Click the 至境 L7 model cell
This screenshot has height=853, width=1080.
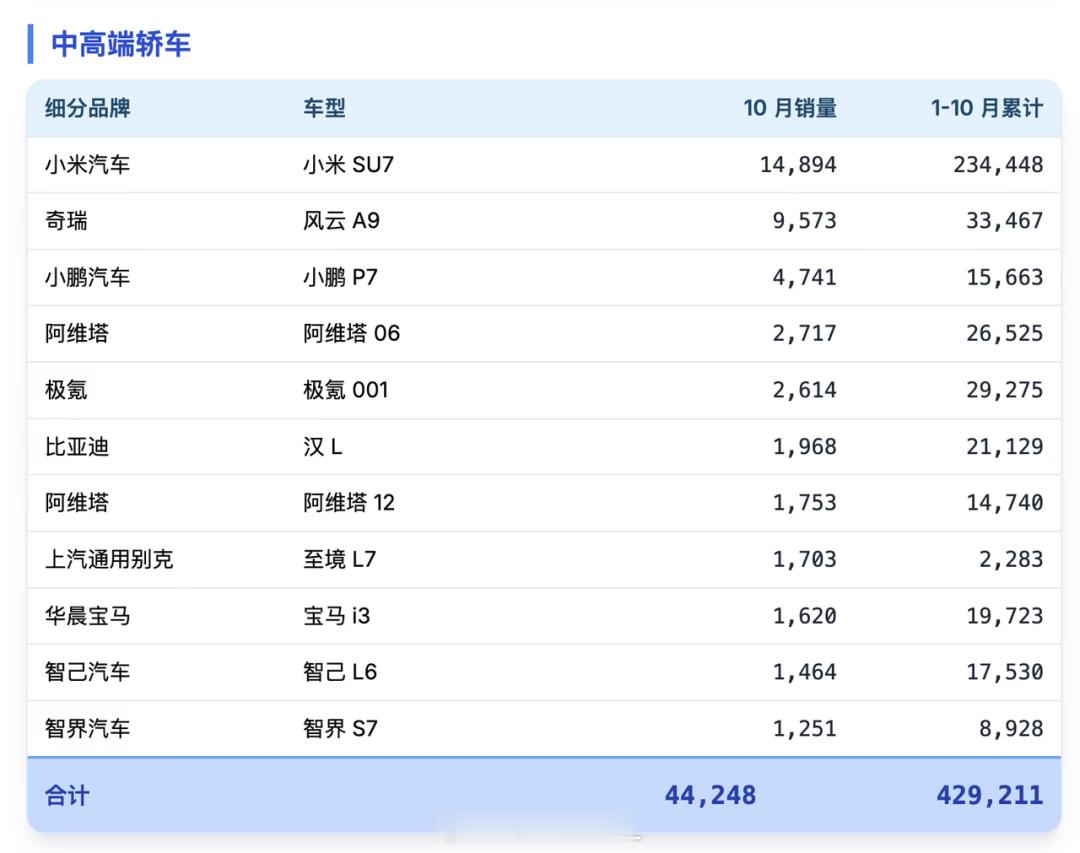(340, 559)
